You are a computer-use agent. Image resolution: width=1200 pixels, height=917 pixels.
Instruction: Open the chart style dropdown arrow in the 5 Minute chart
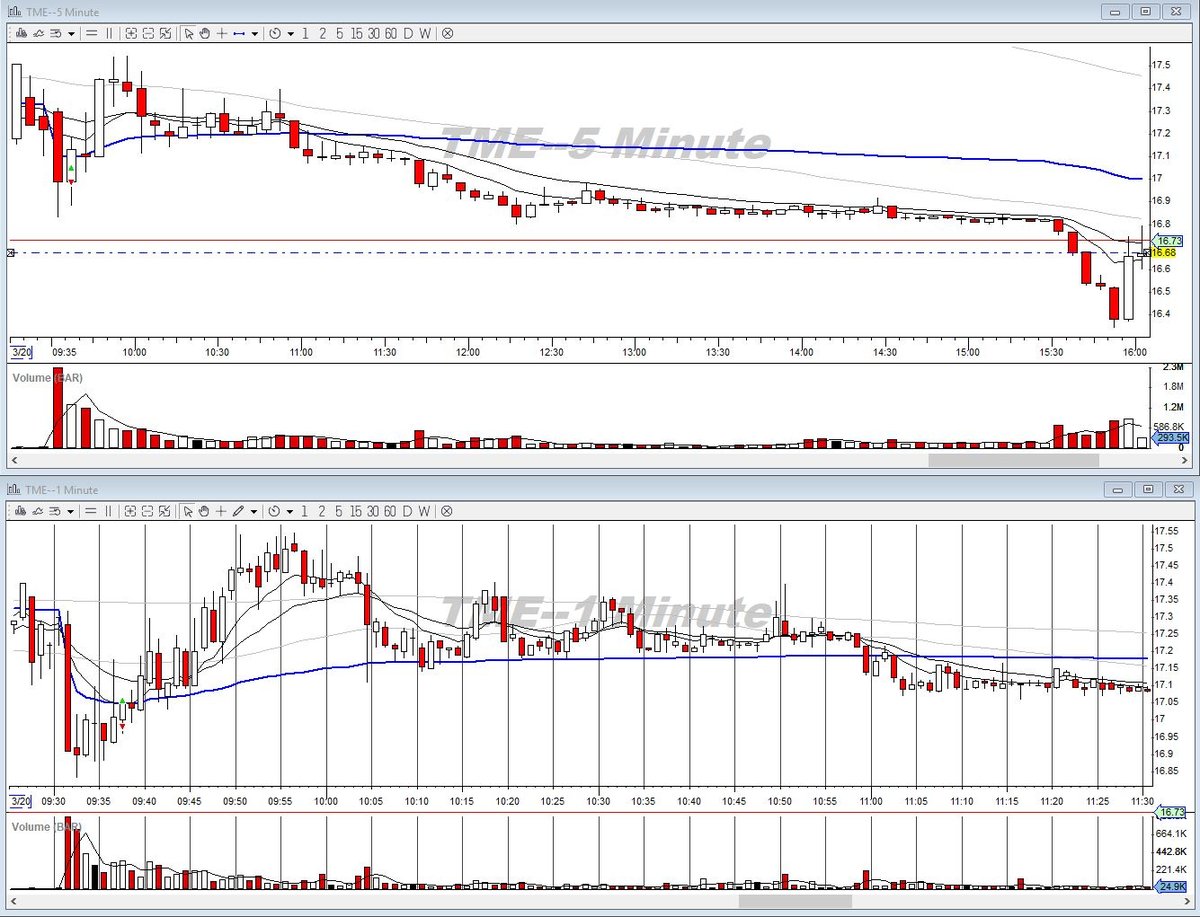coord(71,33)
